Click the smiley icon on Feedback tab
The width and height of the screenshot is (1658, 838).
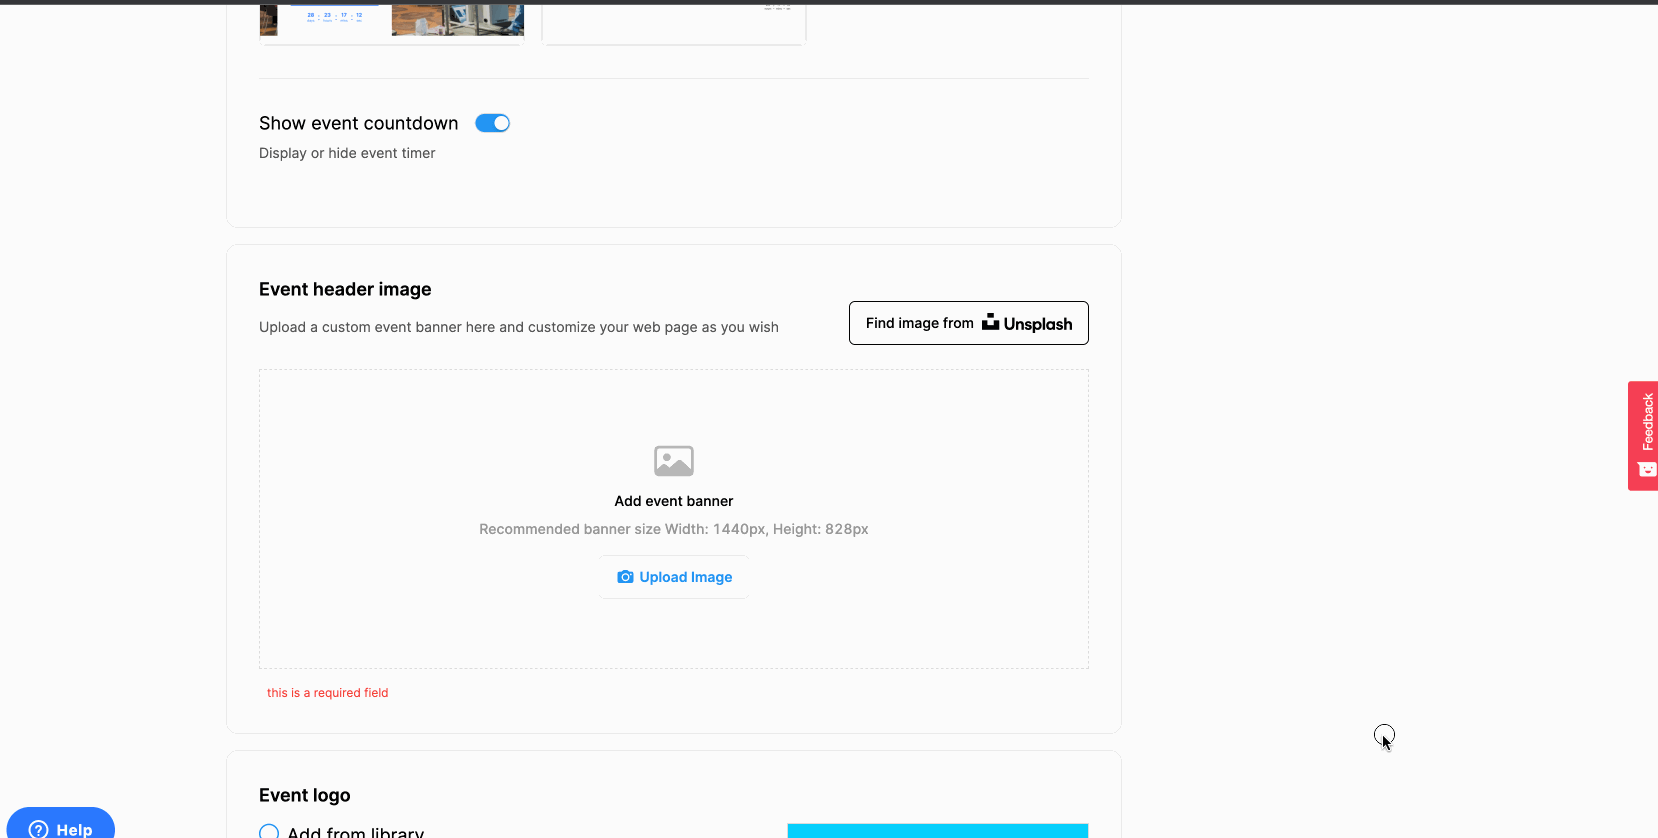tap(1646, 470)
